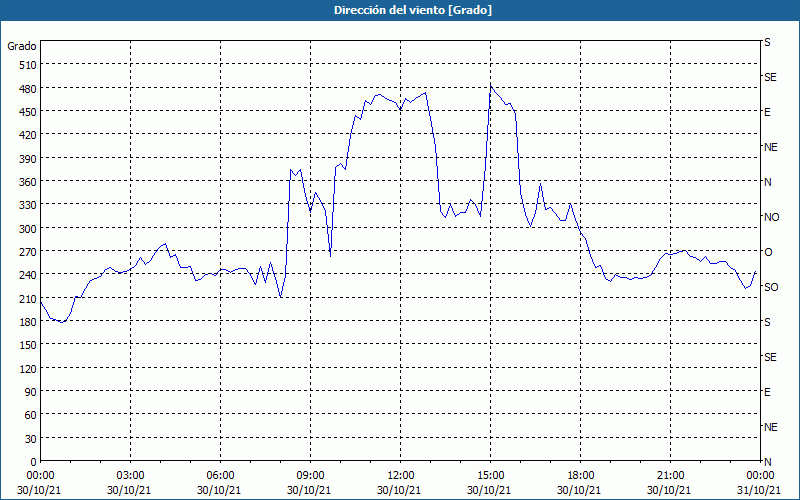Screen dimensions: 800x500
Task: Select the 270 y-axis value
Action: 29,252
